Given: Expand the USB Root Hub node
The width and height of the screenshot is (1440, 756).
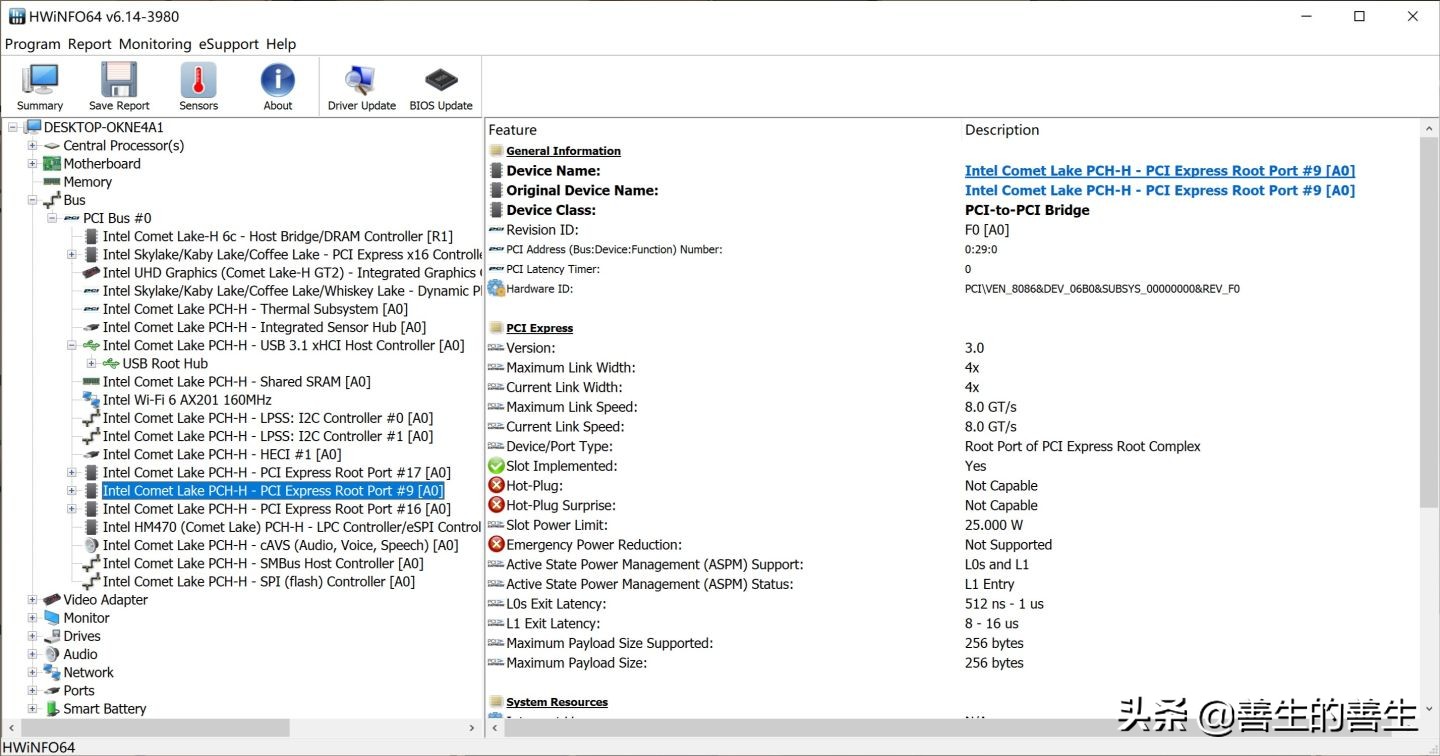Looking at the screenshot, I should 91,364.
